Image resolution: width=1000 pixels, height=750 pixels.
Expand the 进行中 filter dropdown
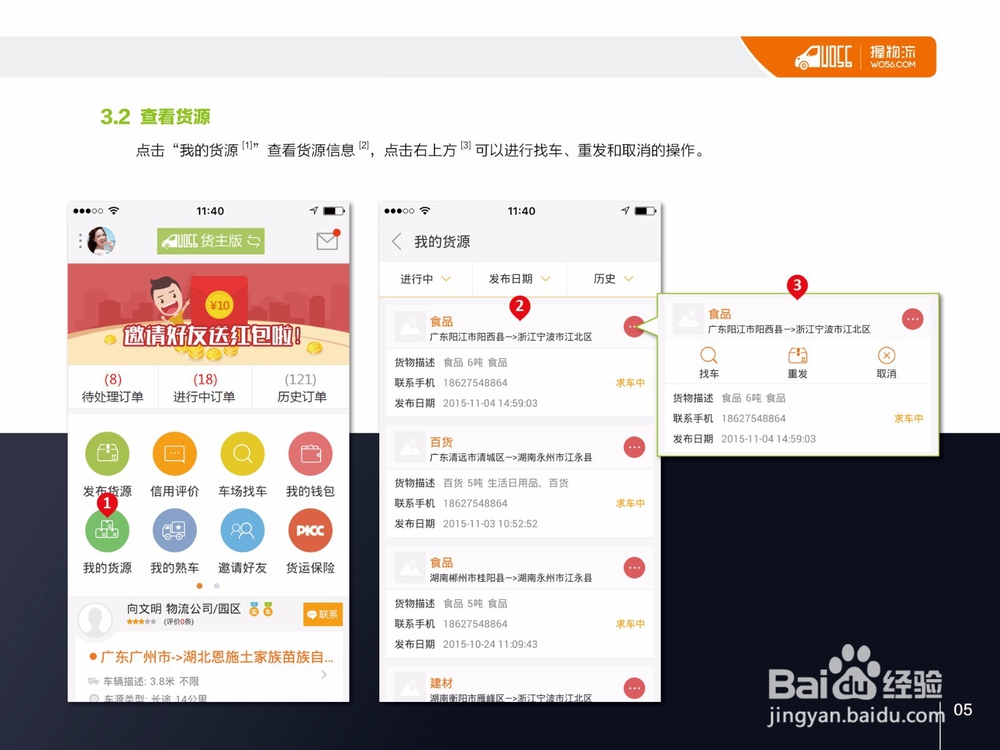click(x=425, y=279)
